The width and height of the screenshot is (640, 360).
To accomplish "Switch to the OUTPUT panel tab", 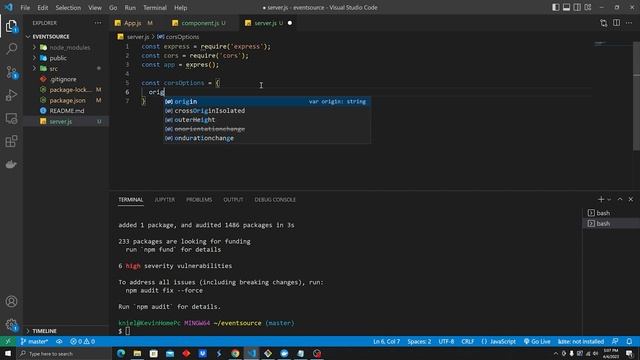I will (233, 200).
